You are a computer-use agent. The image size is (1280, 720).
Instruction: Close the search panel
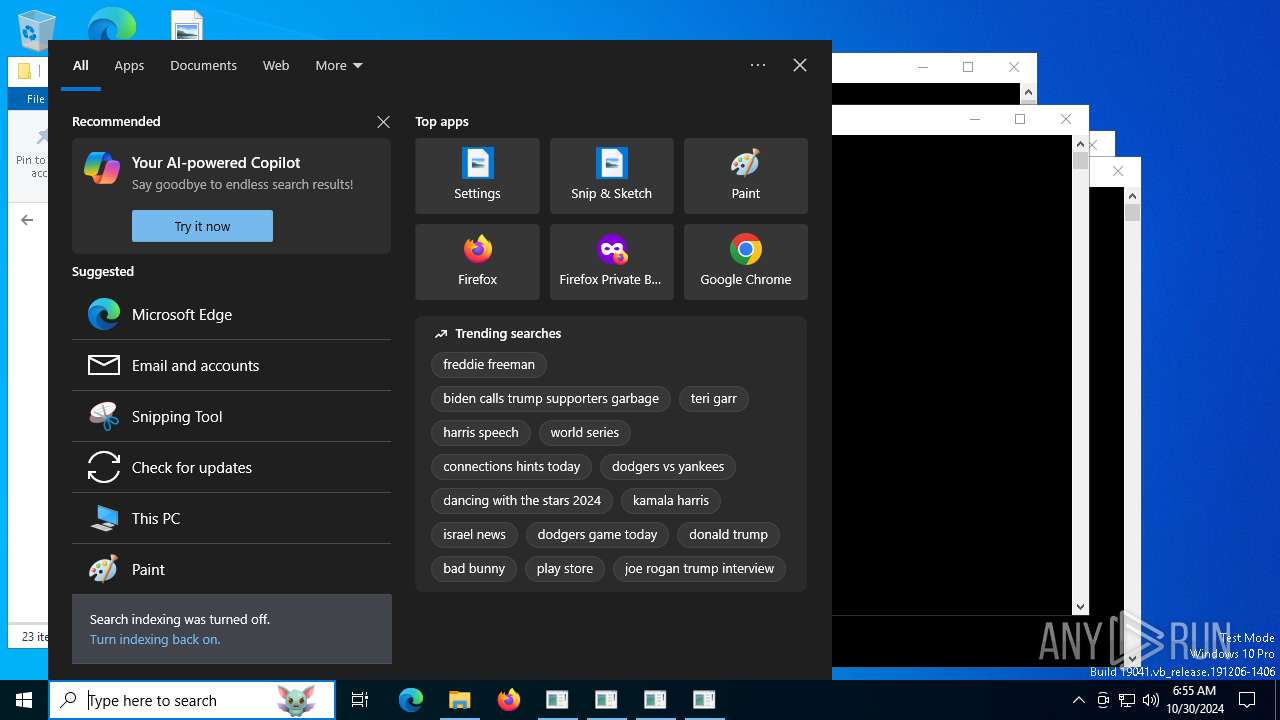tap(800, 65)
